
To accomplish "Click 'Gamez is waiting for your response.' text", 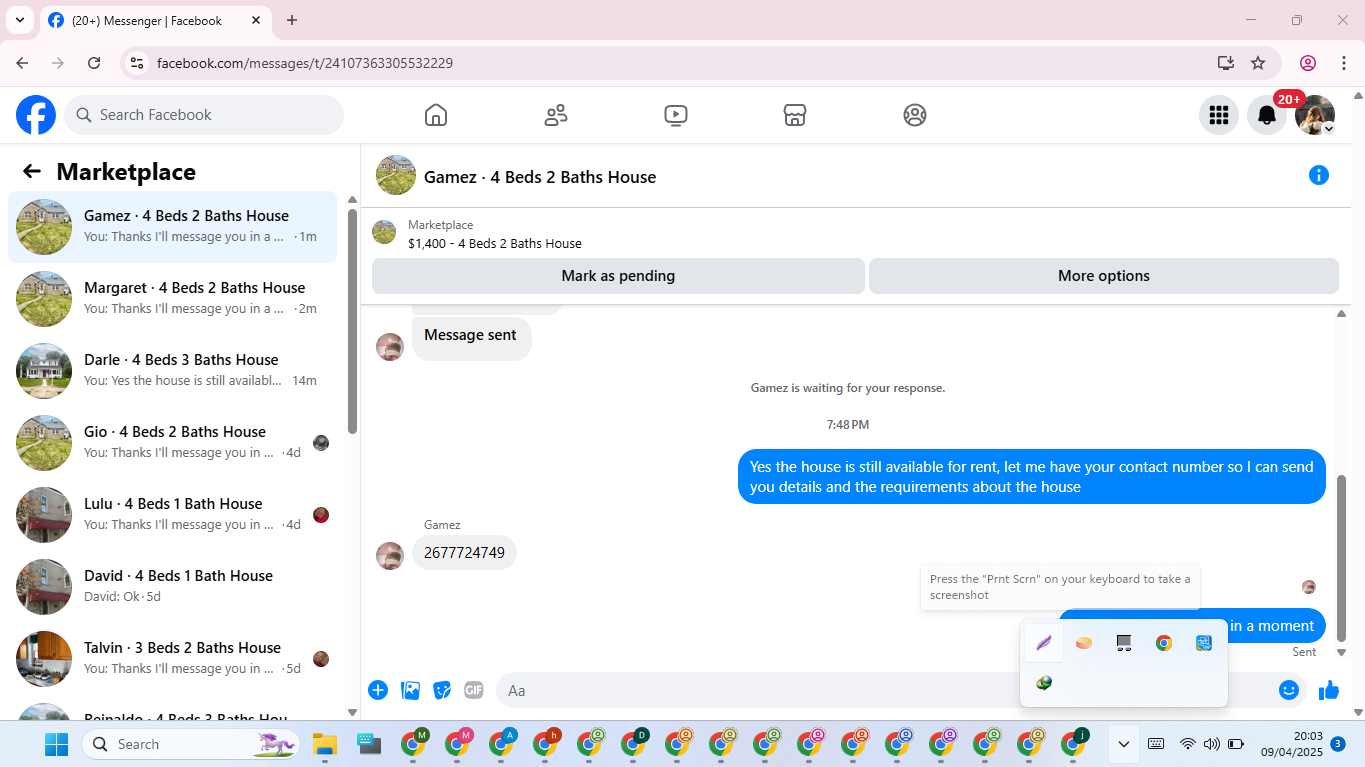I will 848,388.
